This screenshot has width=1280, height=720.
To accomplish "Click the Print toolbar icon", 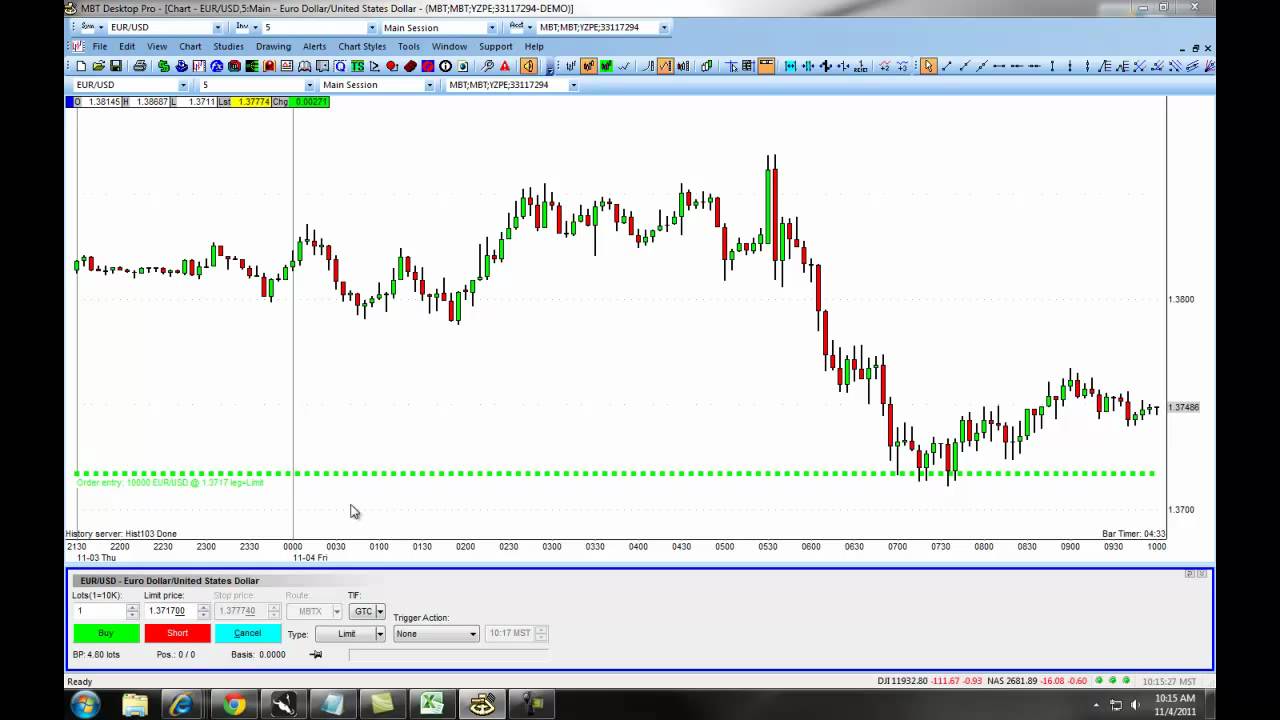I will (x=140, y=66).
